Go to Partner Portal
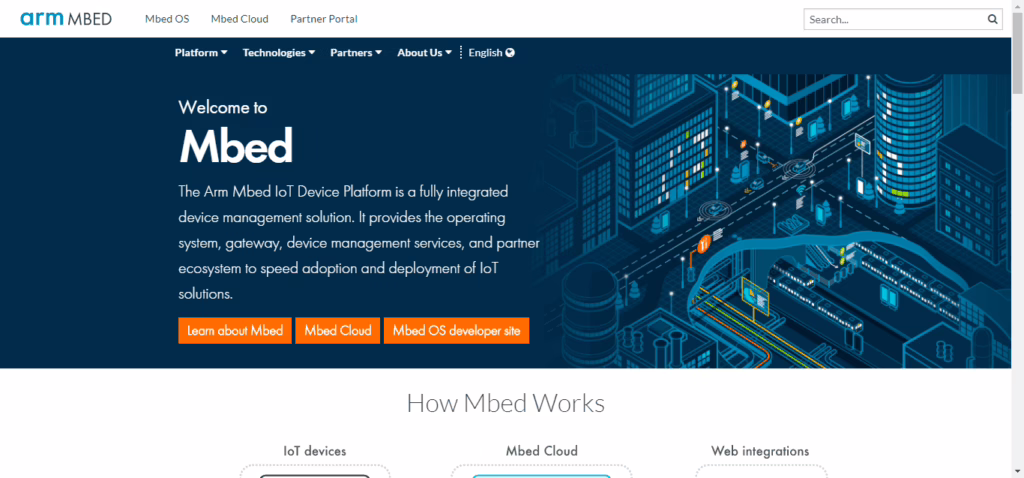Image resolution: width=1024 pixels, height=478 pixels. point(324,19)
